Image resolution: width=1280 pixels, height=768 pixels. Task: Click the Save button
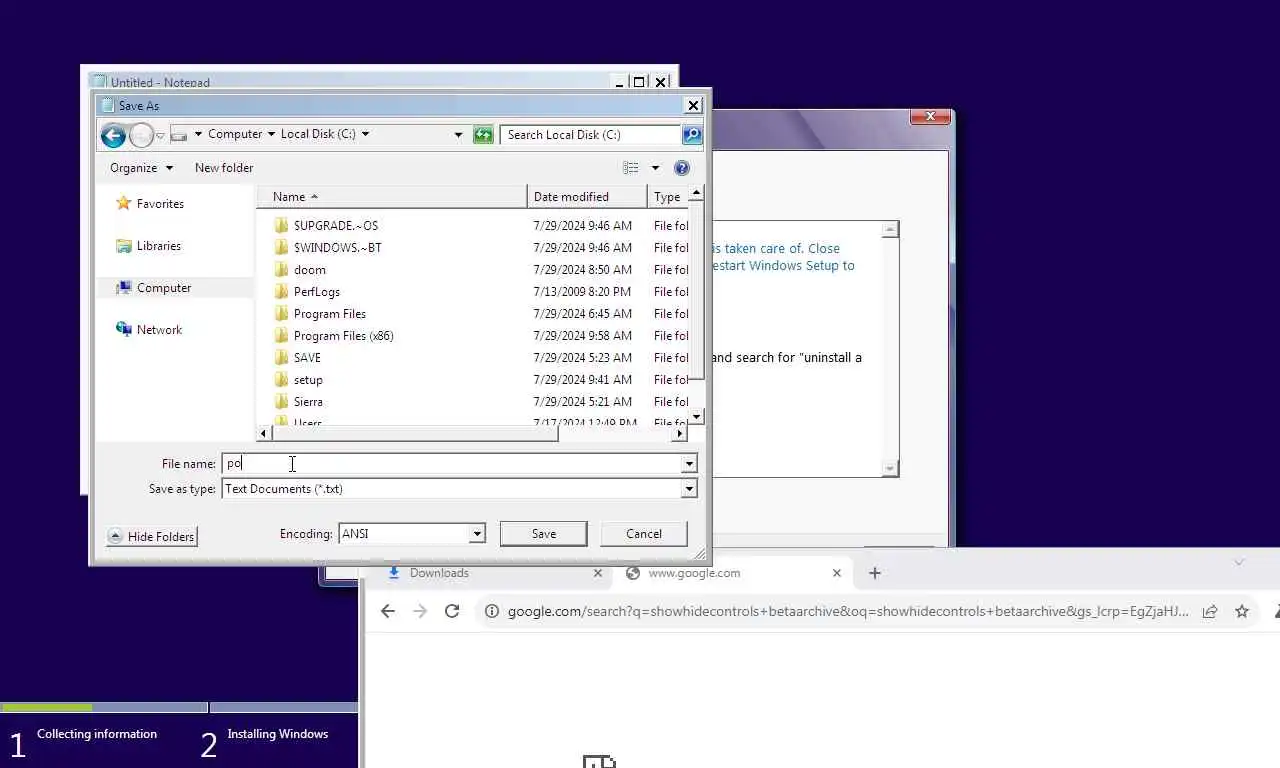pos(543,534)
